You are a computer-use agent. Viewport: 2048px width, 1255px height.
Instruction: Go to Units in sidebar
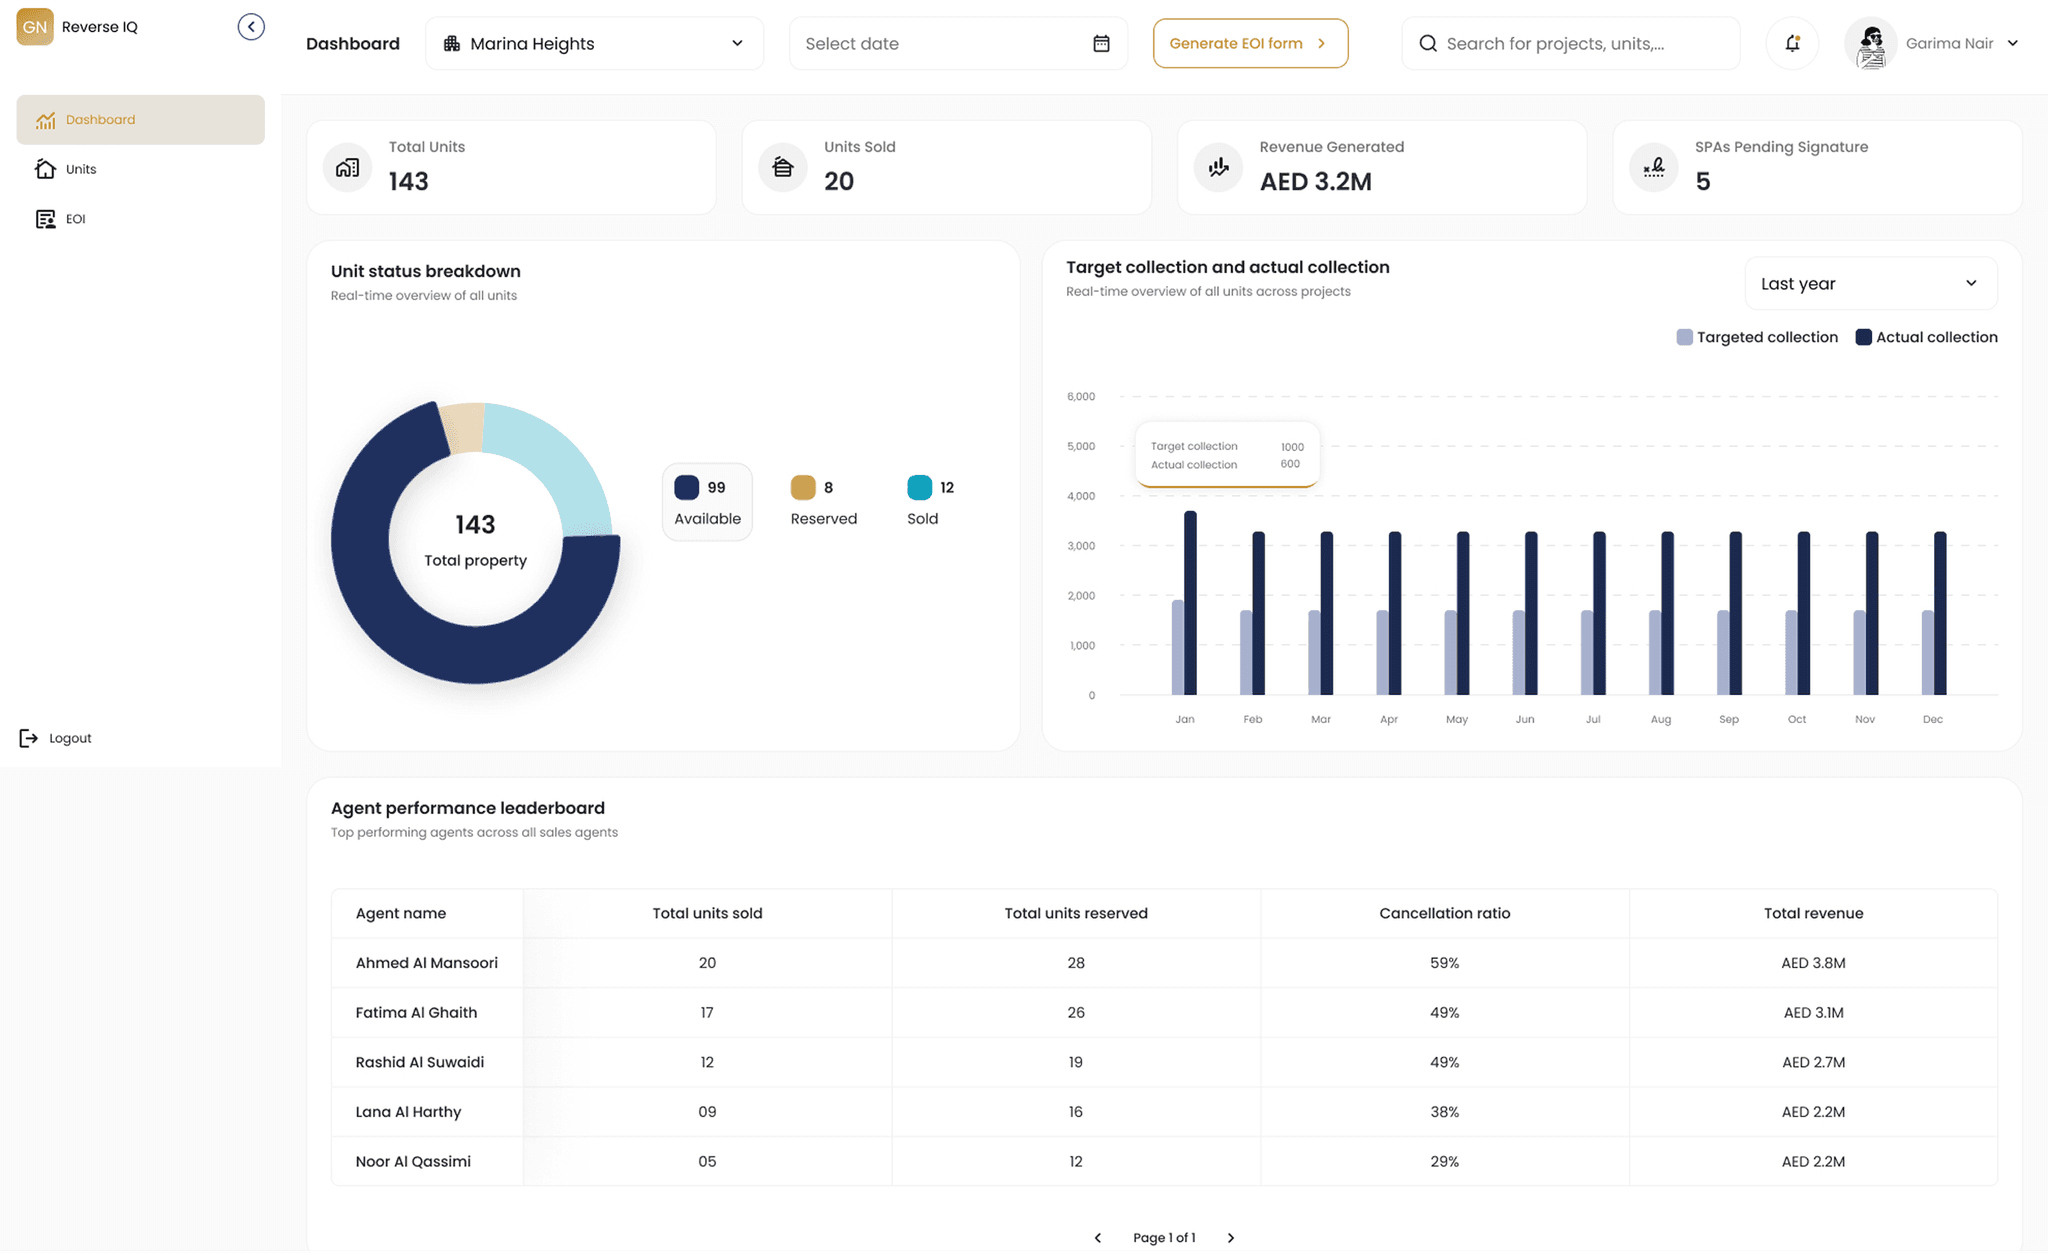click(x=81, y=169)
